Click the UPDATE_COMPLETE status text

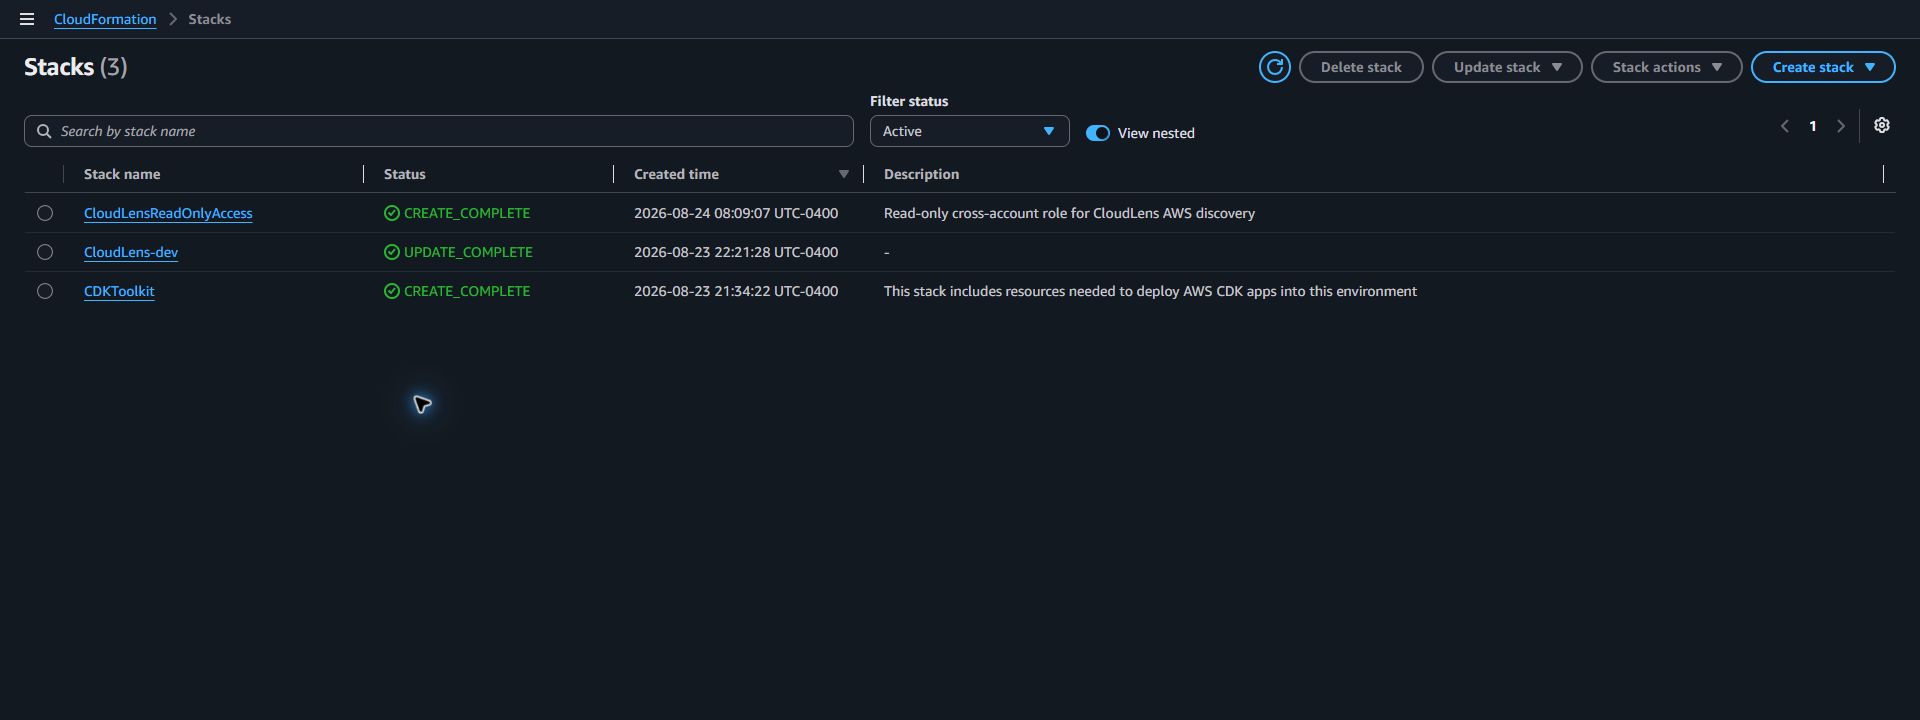pyautogui.click(x=468, y=252)
